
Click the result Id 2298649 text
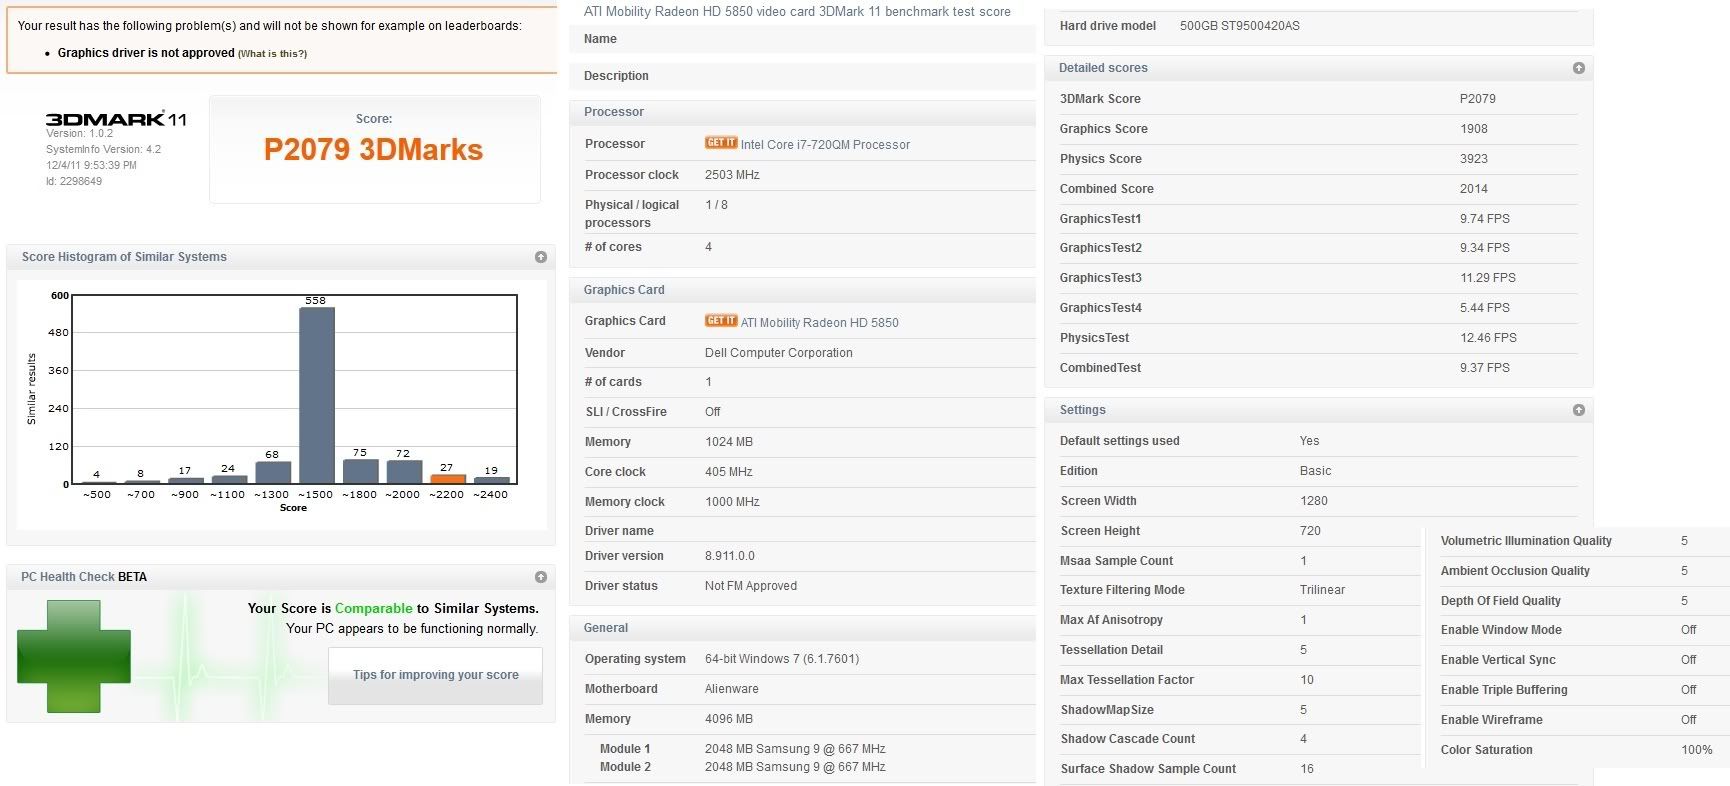click(x=74, y=181)
